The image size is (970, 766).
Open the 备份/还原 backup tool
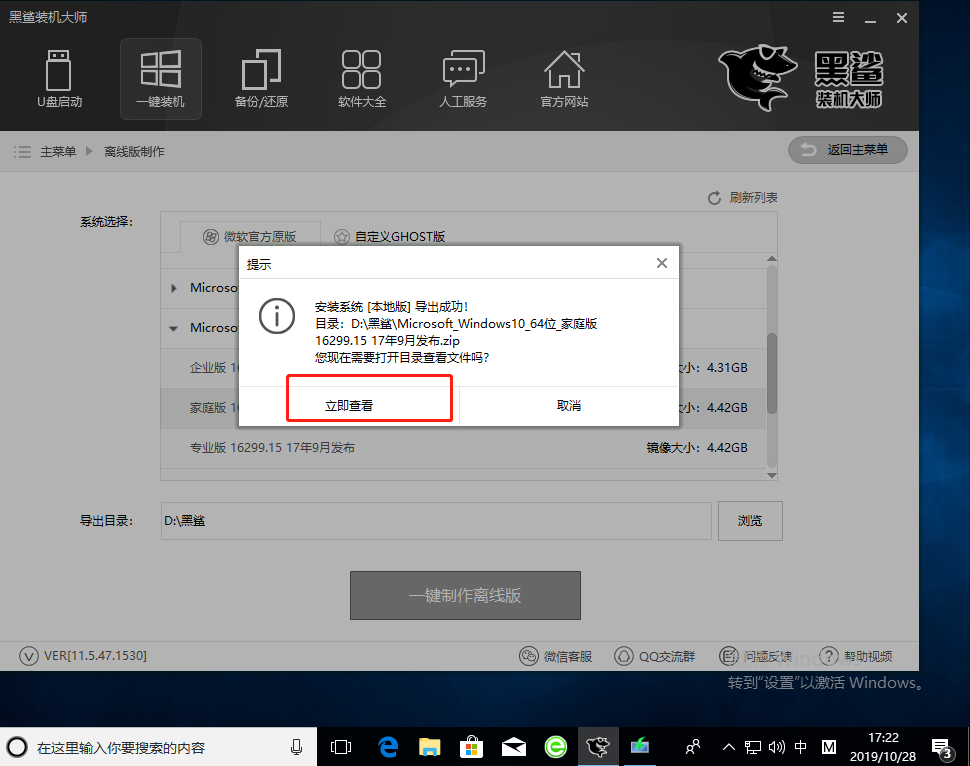(x=261, y=79)
